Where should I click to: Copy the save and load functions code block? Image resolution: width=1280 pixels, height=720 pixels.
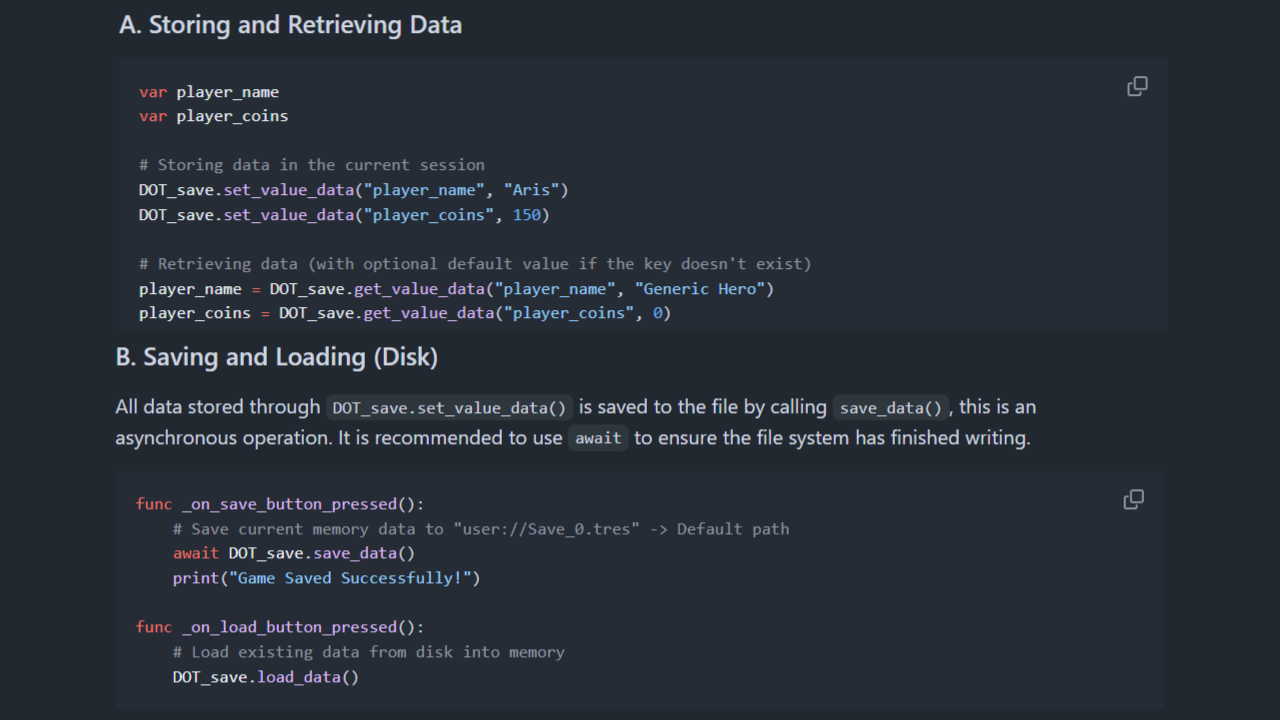(1133, 499)
